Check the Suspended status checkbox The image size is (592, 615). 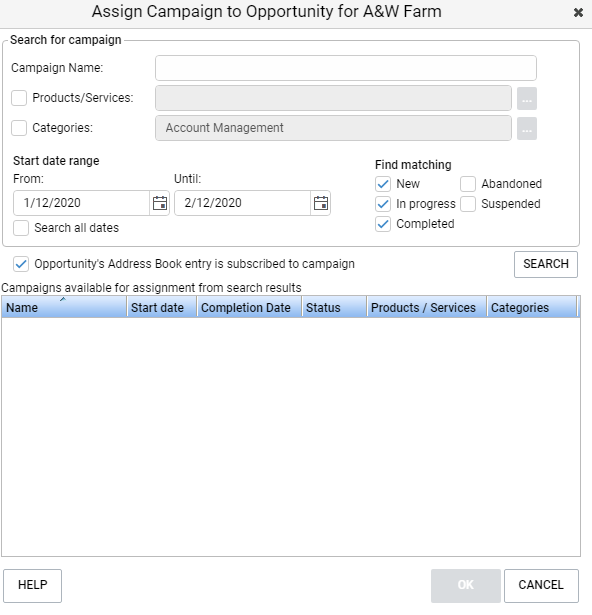pyautogui.click(x=468, y=204)
